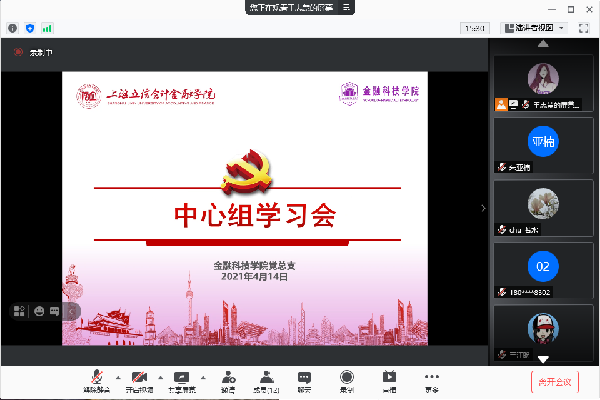Open the Chat panel
Screen dimensions: 600x400
point(304,378)
